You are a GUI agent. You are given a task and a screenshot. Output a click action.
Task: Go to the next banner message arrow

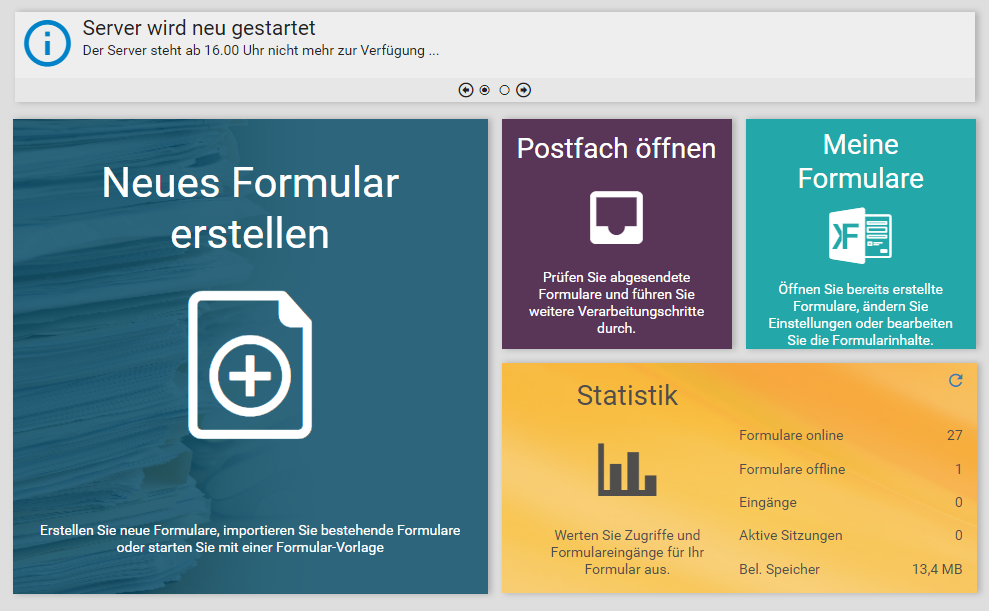(x=523, y=90)
